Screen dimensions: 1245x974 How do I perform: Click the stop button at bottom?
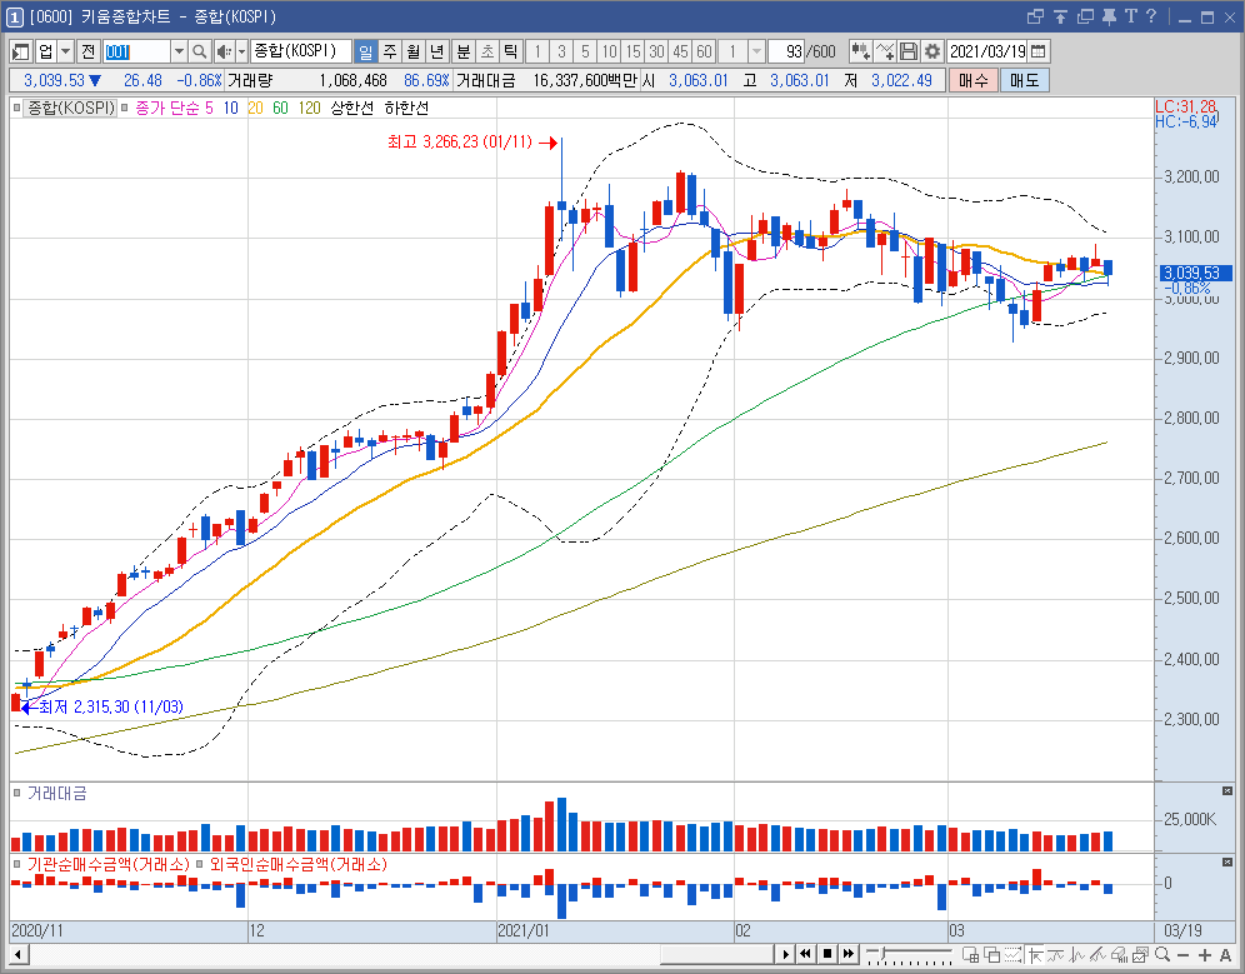coord(828,954)
